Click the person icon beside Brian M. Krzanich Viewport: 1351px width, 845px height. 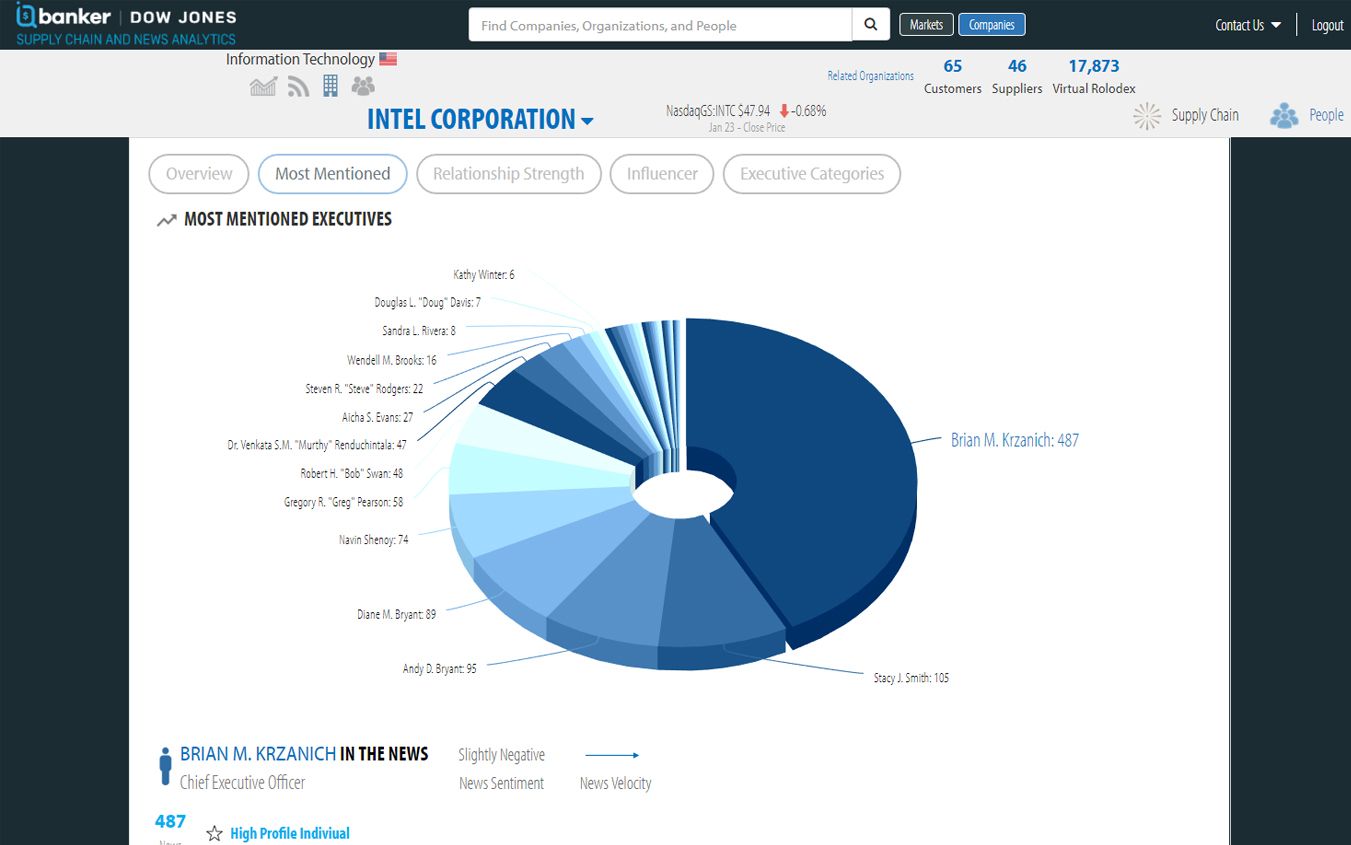(165, 766)
